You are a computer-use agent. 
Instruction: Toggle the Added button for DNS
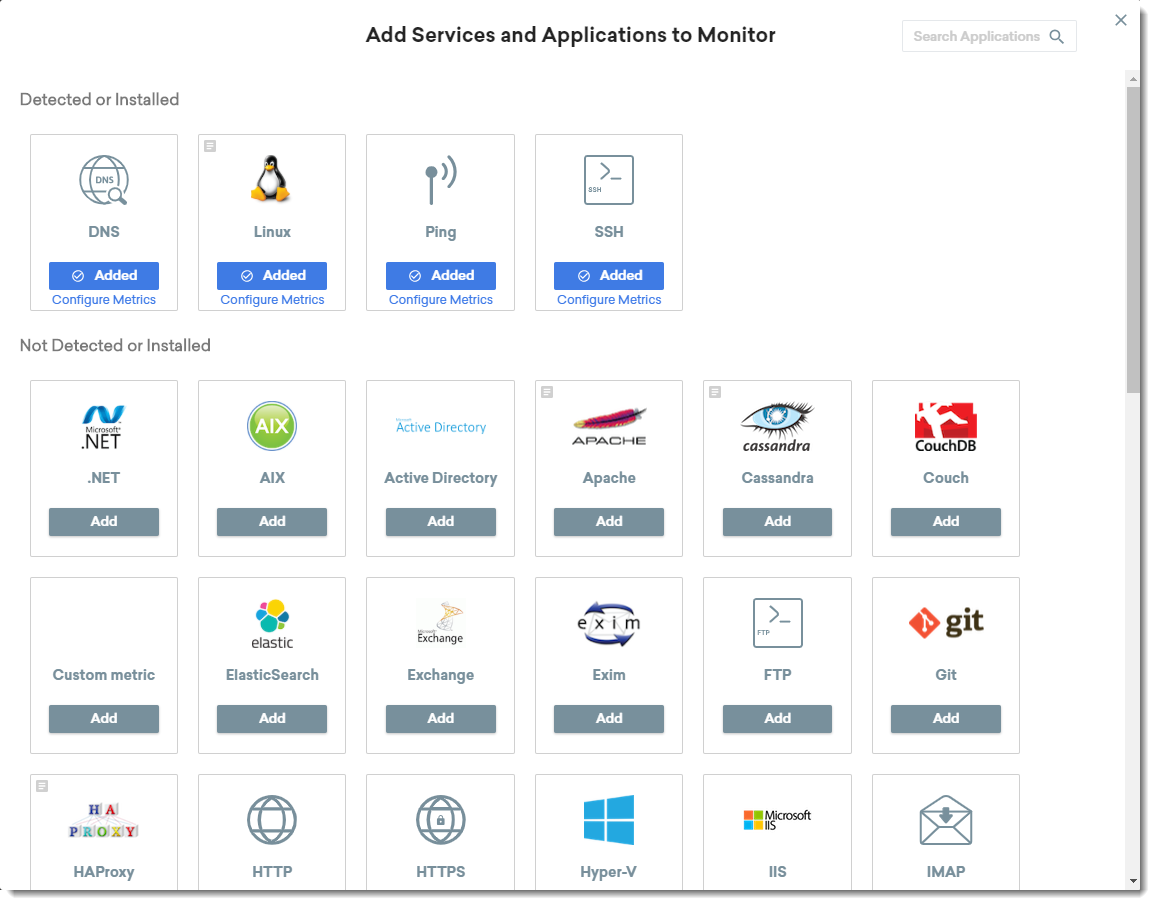[104, 275]
